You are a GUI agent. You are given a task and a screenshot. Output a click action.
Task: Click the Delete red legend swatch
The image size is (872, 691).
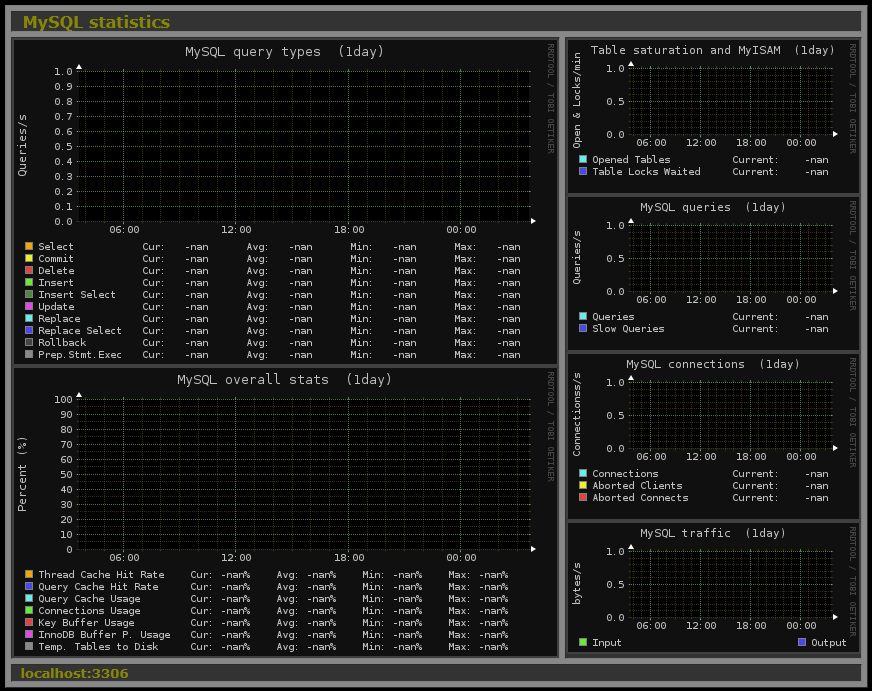(29, 270)
